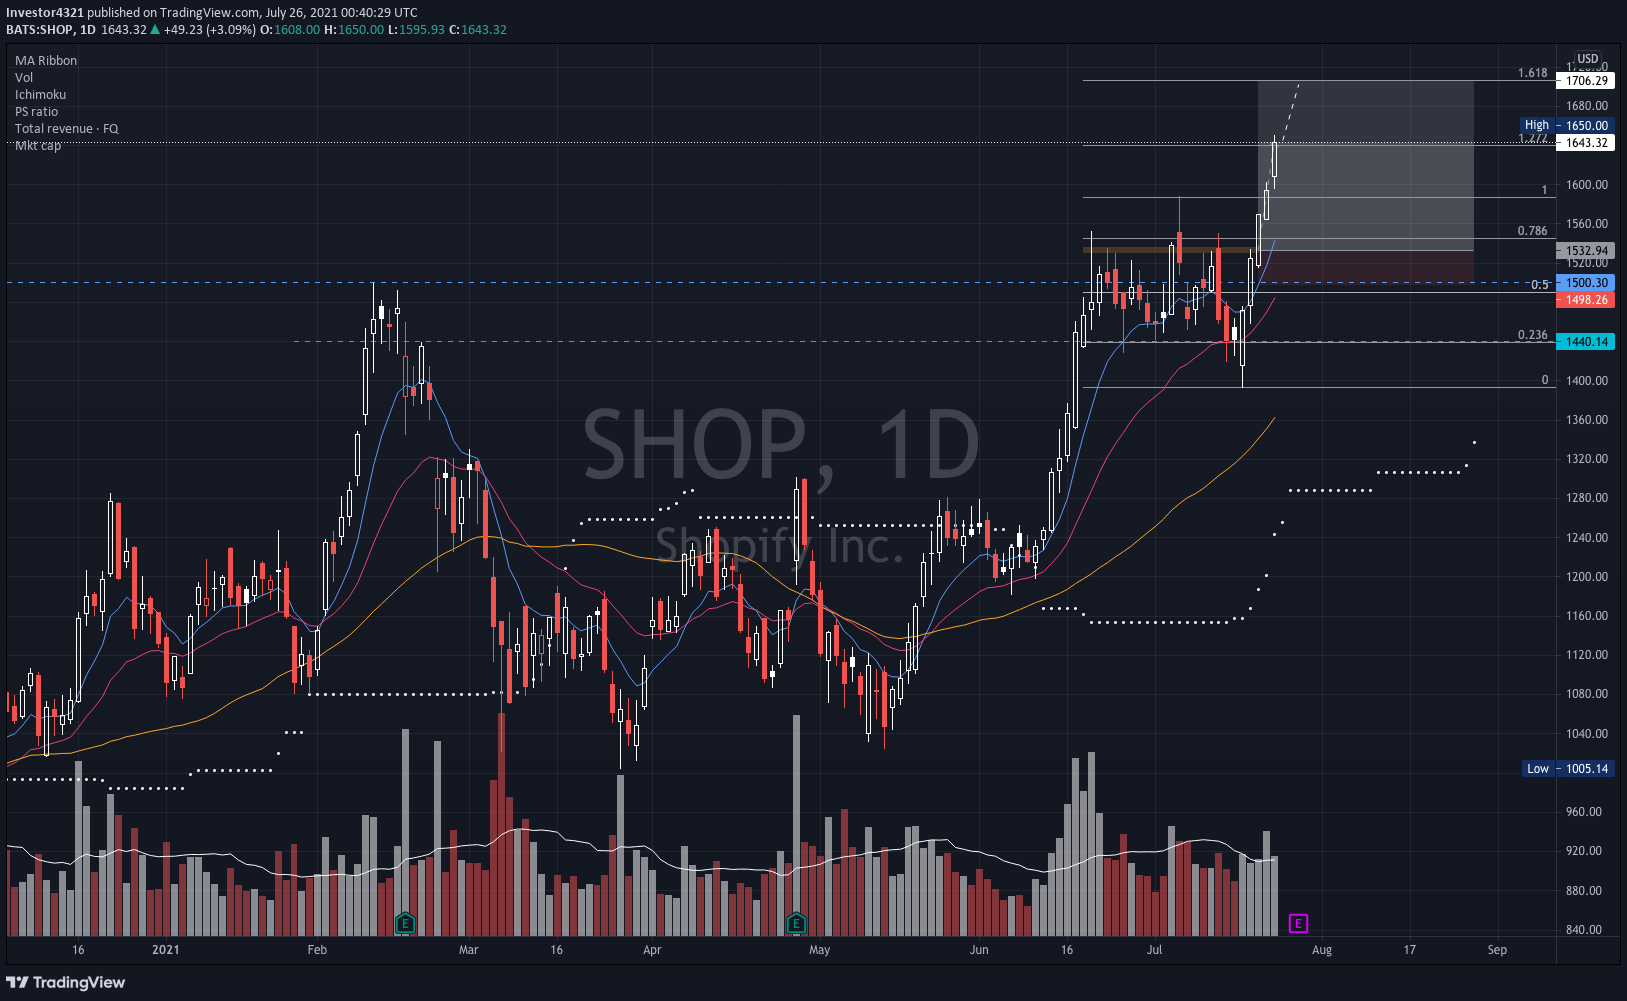Select the MA Ribbon indicator label

click(46, 61)
